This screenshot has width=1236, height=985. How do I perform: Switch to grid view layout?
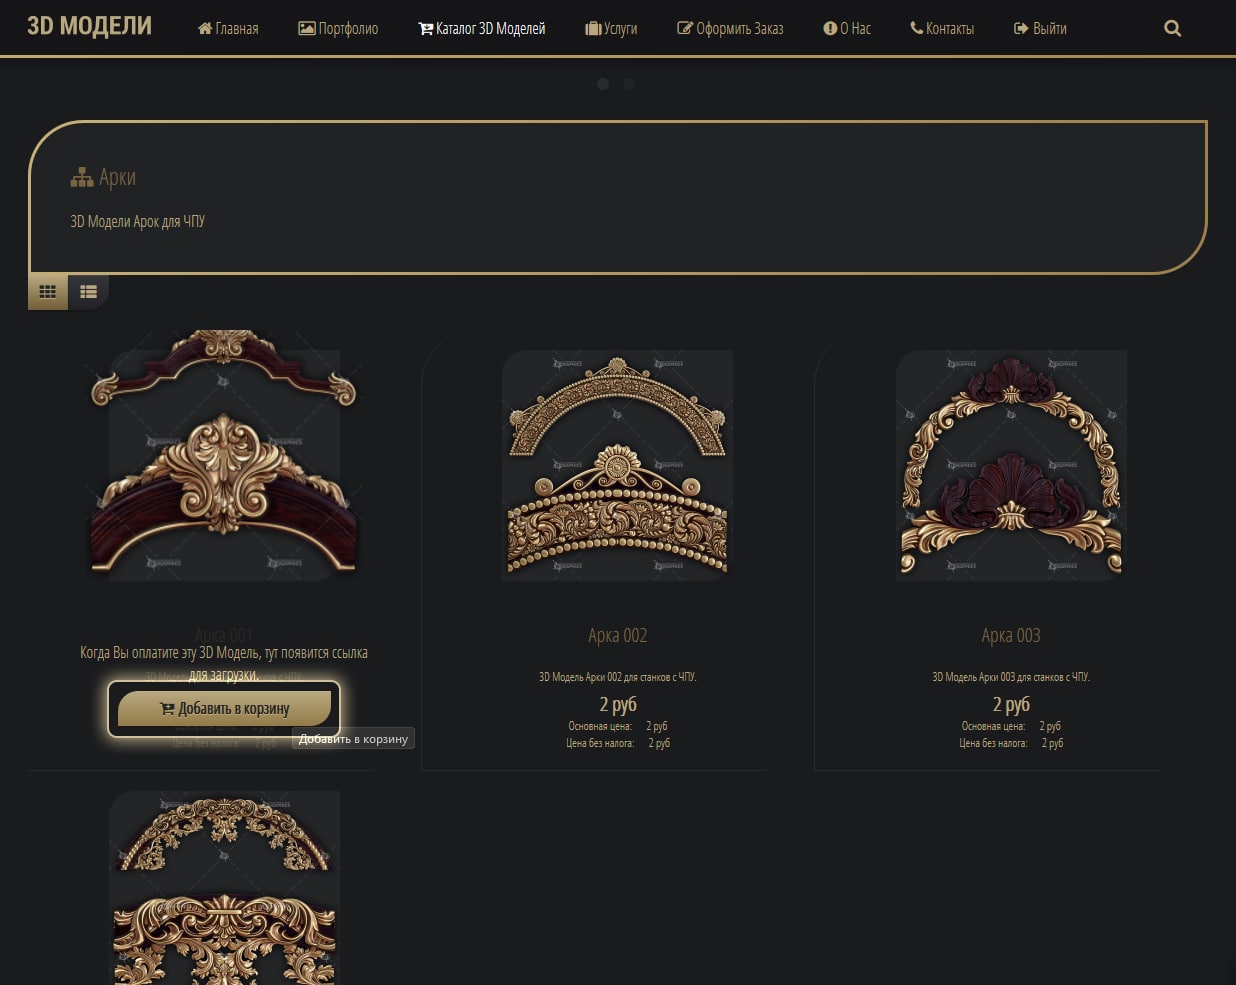coord(48,292)
